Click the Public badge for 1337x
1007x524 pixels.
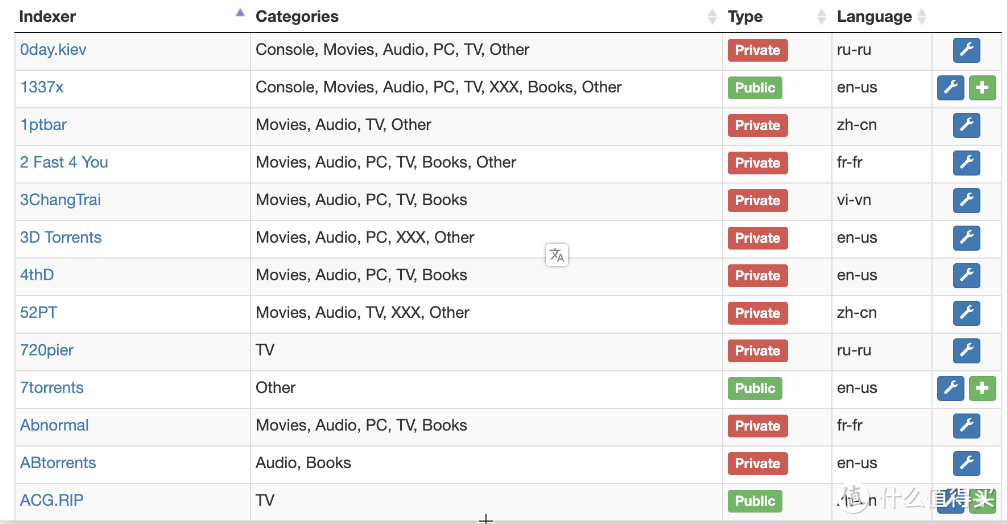click(x=754, y=88)
